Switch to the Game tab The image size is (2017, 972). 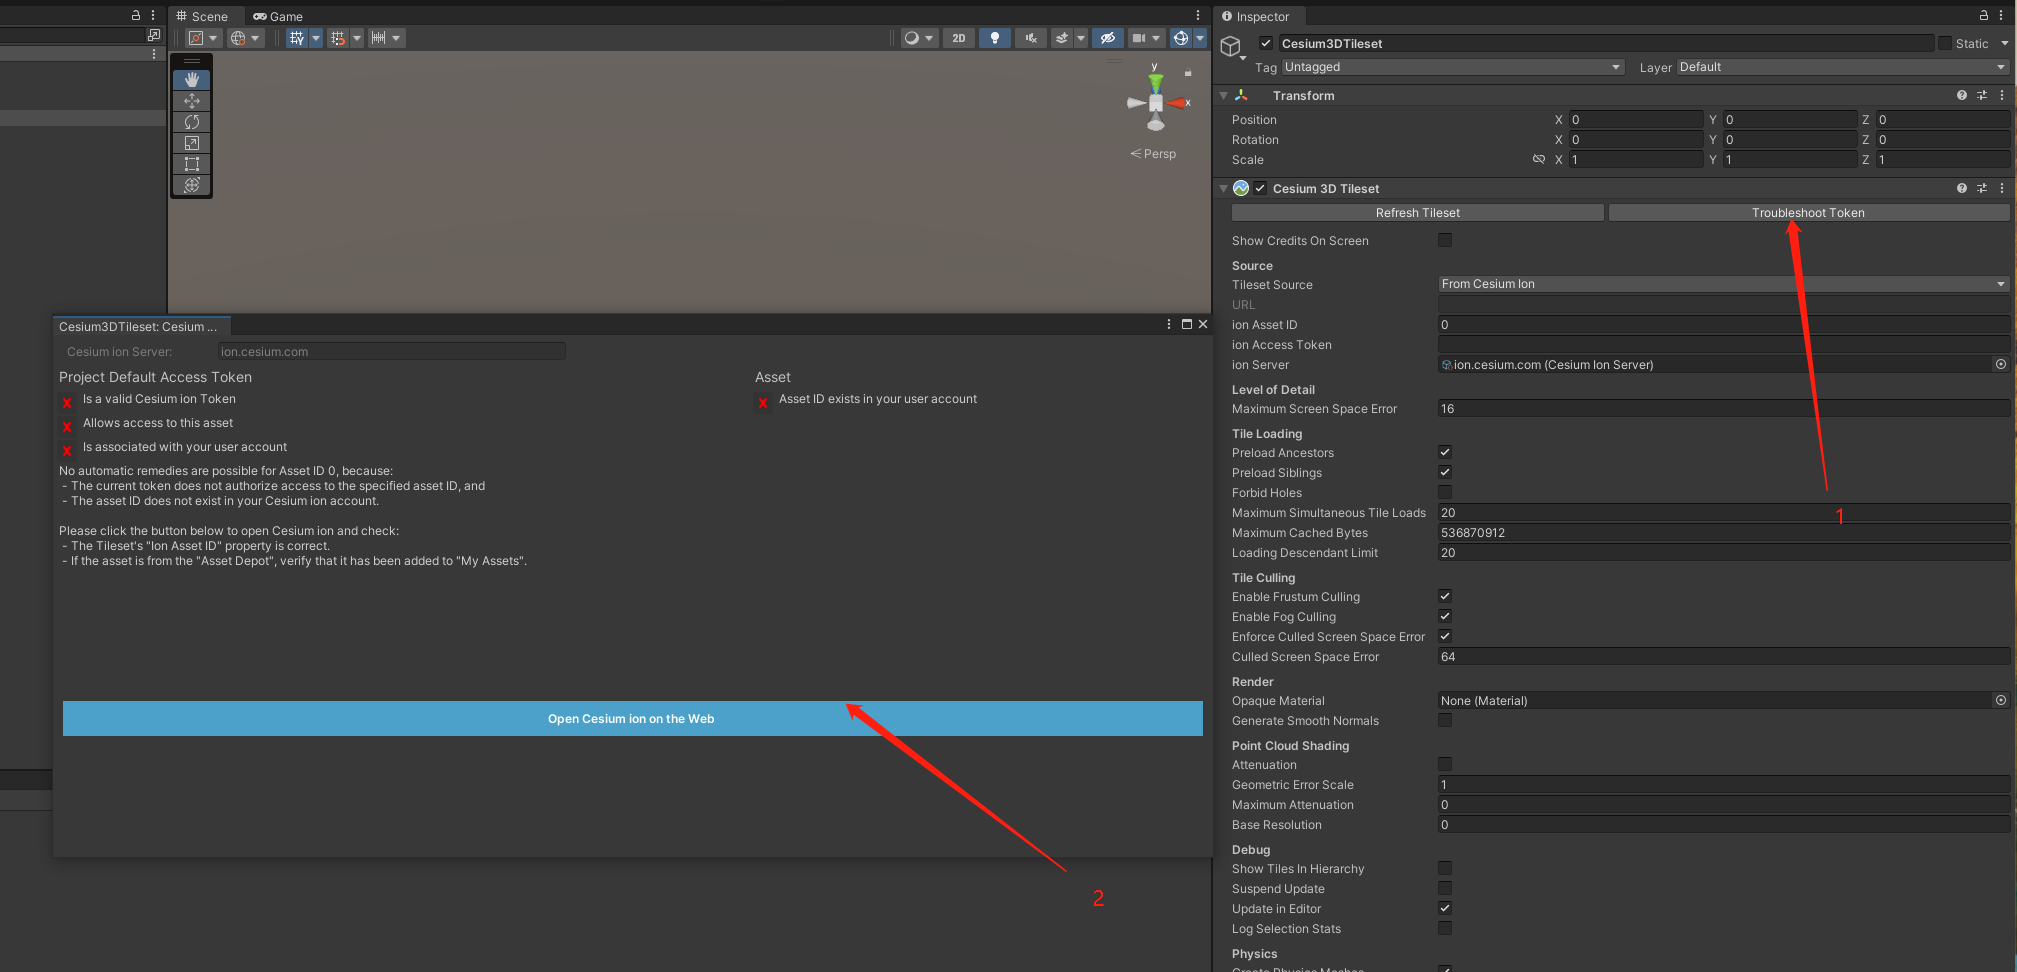(278, 16)
